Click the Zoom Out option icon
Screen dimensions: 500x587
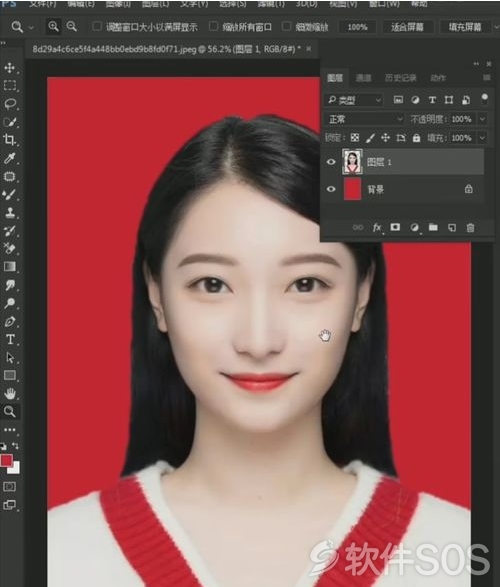(x=71, y=27)
